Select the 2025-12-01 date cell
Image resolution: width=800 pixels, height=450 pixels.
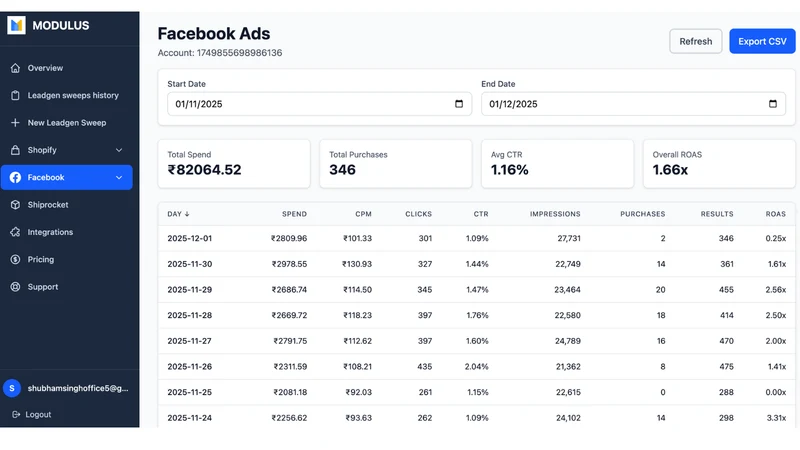189,238
